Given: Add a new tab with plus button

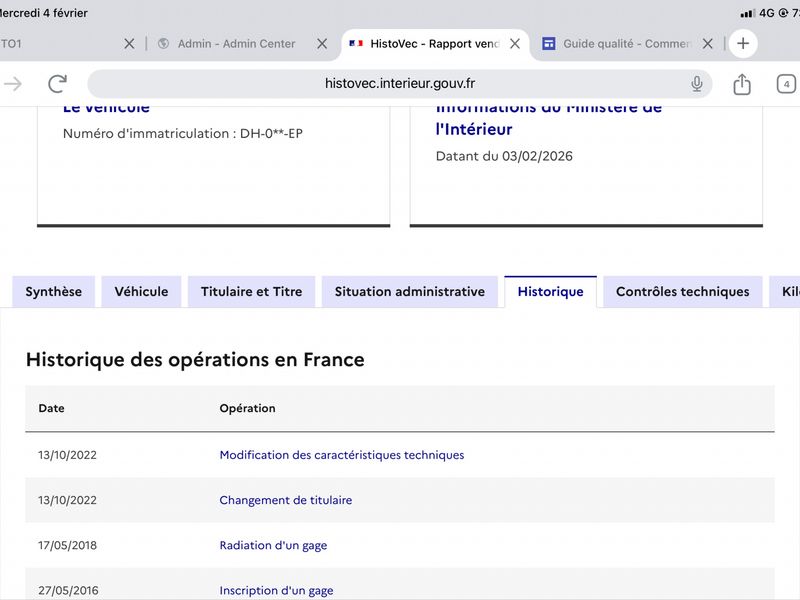Looking at the screenshot, I should pyautogui.click(x=742, y=44).
